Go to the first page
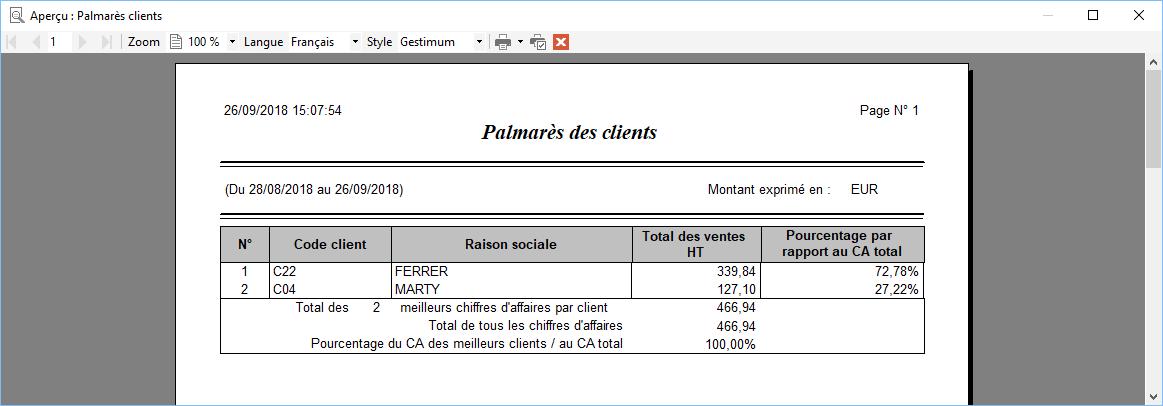This screenshot has height=406, width=1163. pyautogui.click(x=11, y=42)
